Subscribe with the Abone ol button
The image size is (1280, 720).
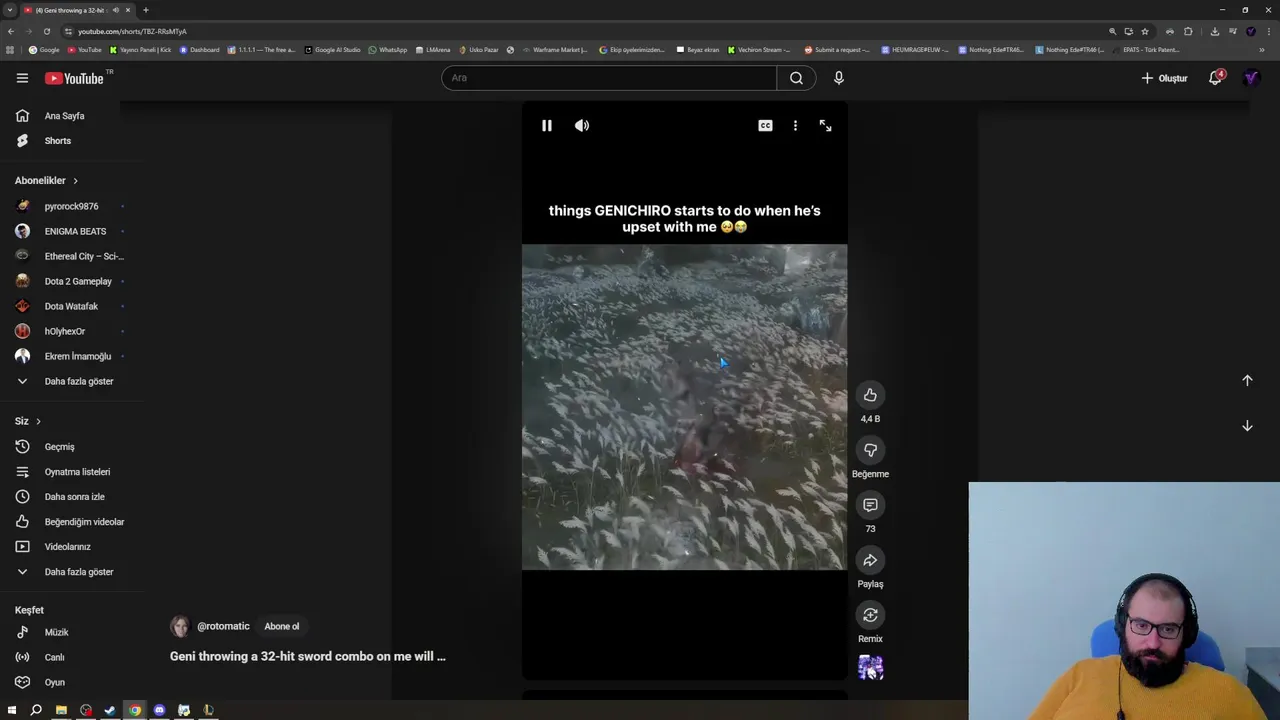tap(282, 626)
